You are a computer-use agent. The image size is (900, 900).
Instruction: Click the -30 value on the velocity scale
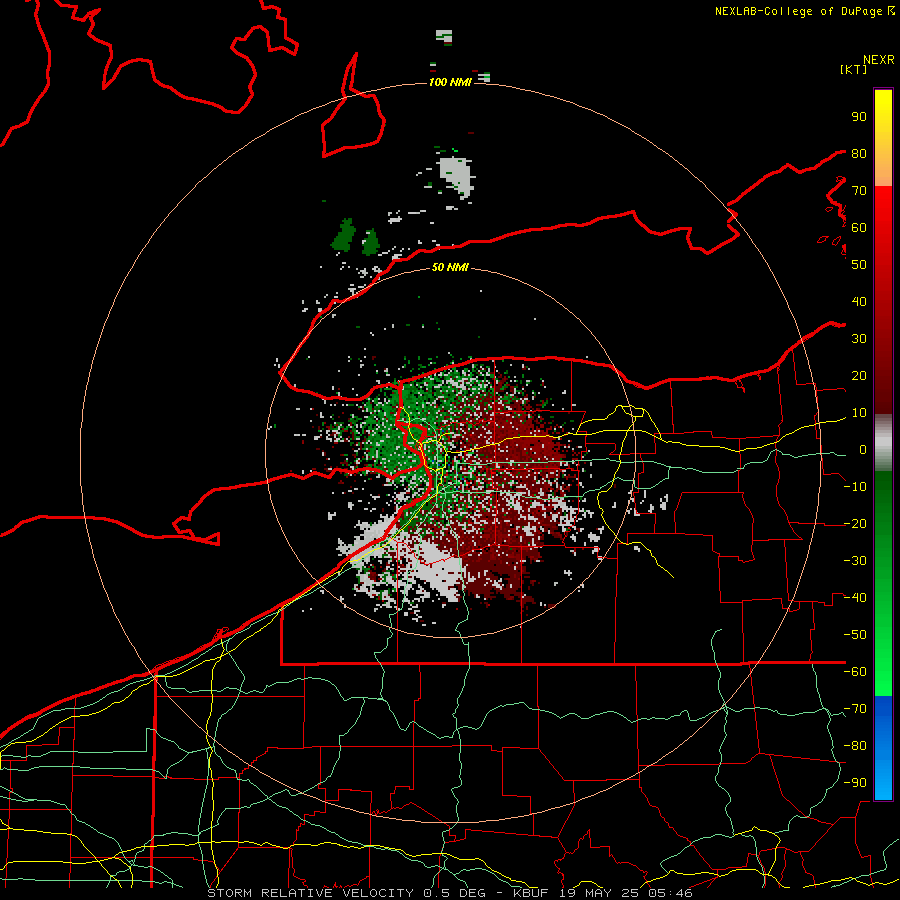855,561
